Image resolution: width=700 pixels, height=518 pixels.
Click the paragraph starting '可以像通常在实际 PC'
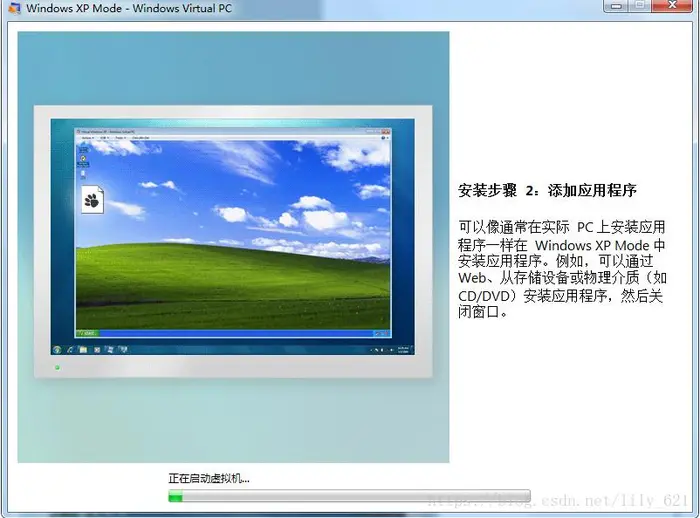pos(562,269)
